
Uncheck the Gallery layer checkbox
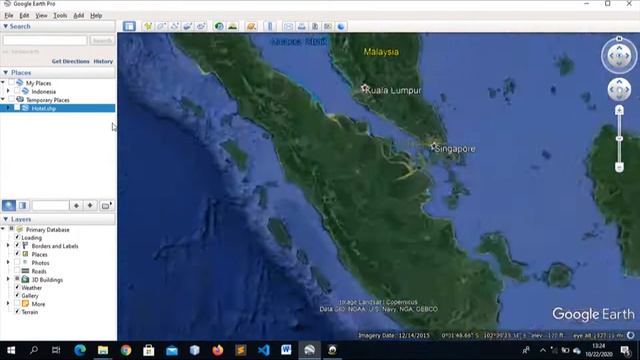pyautogui.click(x=17, y=296)
